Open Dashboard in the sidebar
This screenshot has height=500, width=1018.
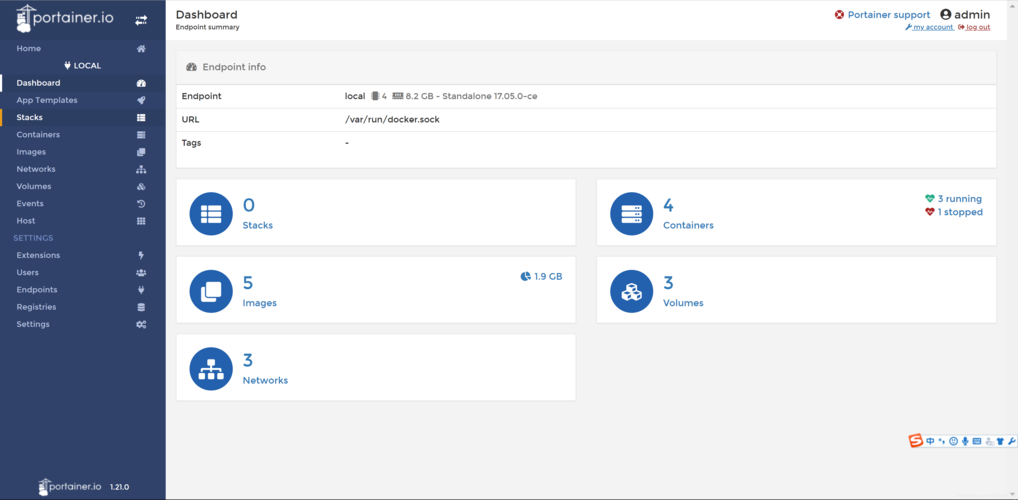(38, 83)
